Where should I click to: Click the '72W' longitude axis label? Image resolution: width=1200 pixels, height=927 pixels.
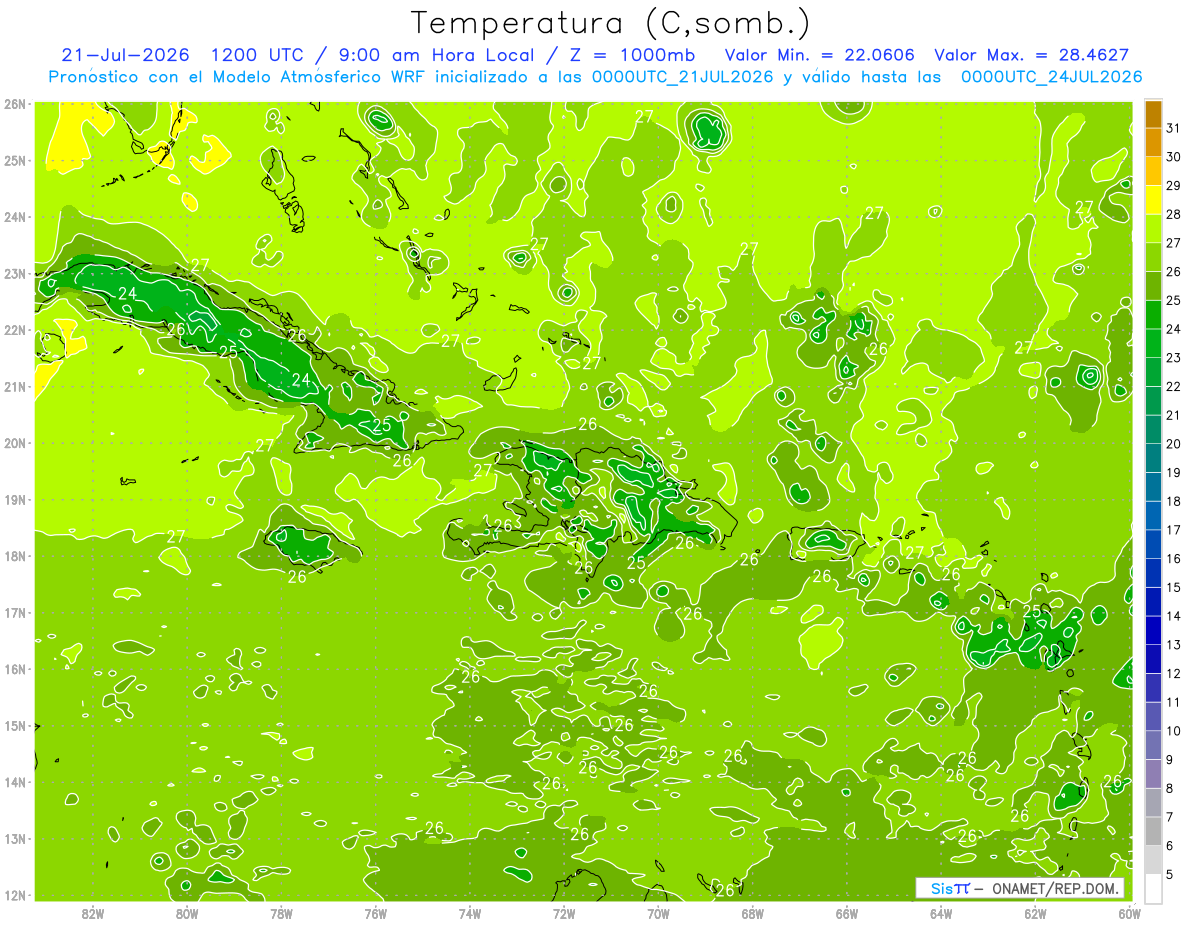[564, 913]
